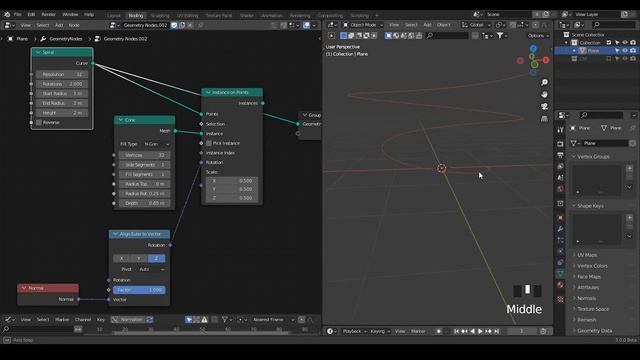Screen dimensions: 640x360
Task: Click the Cone Depth field
Action: click(x=144, y=203)
